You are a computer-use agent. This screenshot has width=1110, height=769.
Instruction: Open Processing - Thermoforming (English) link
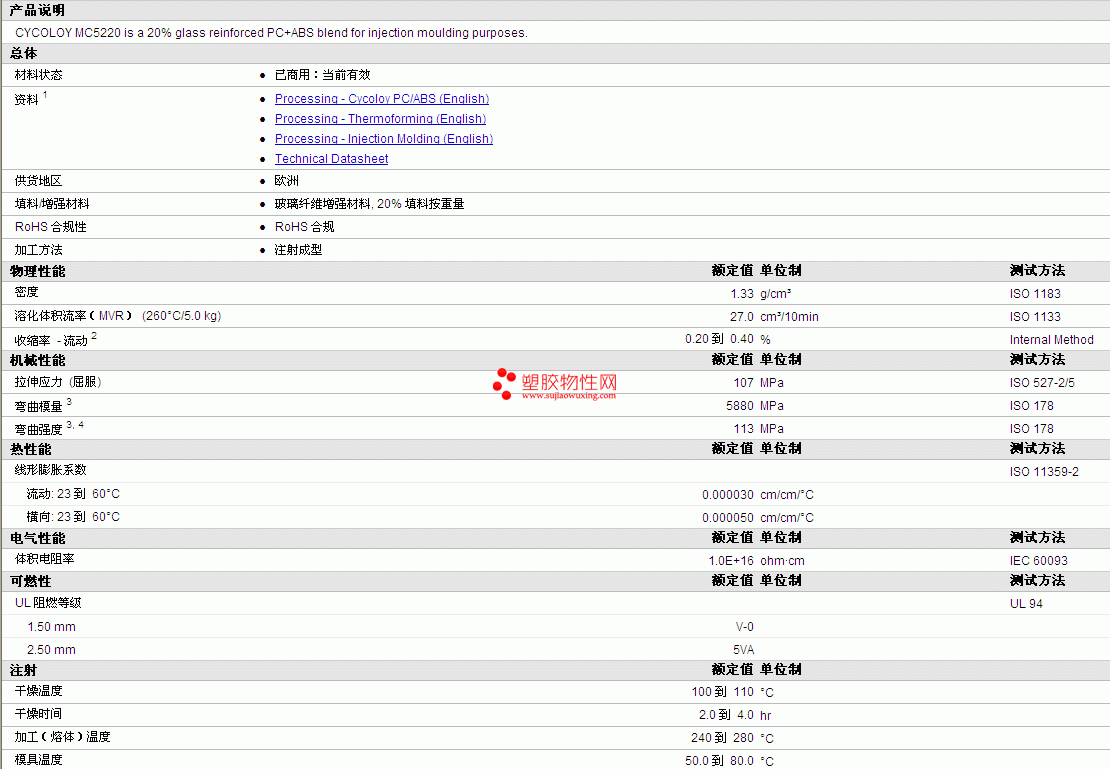pos(380,118)
